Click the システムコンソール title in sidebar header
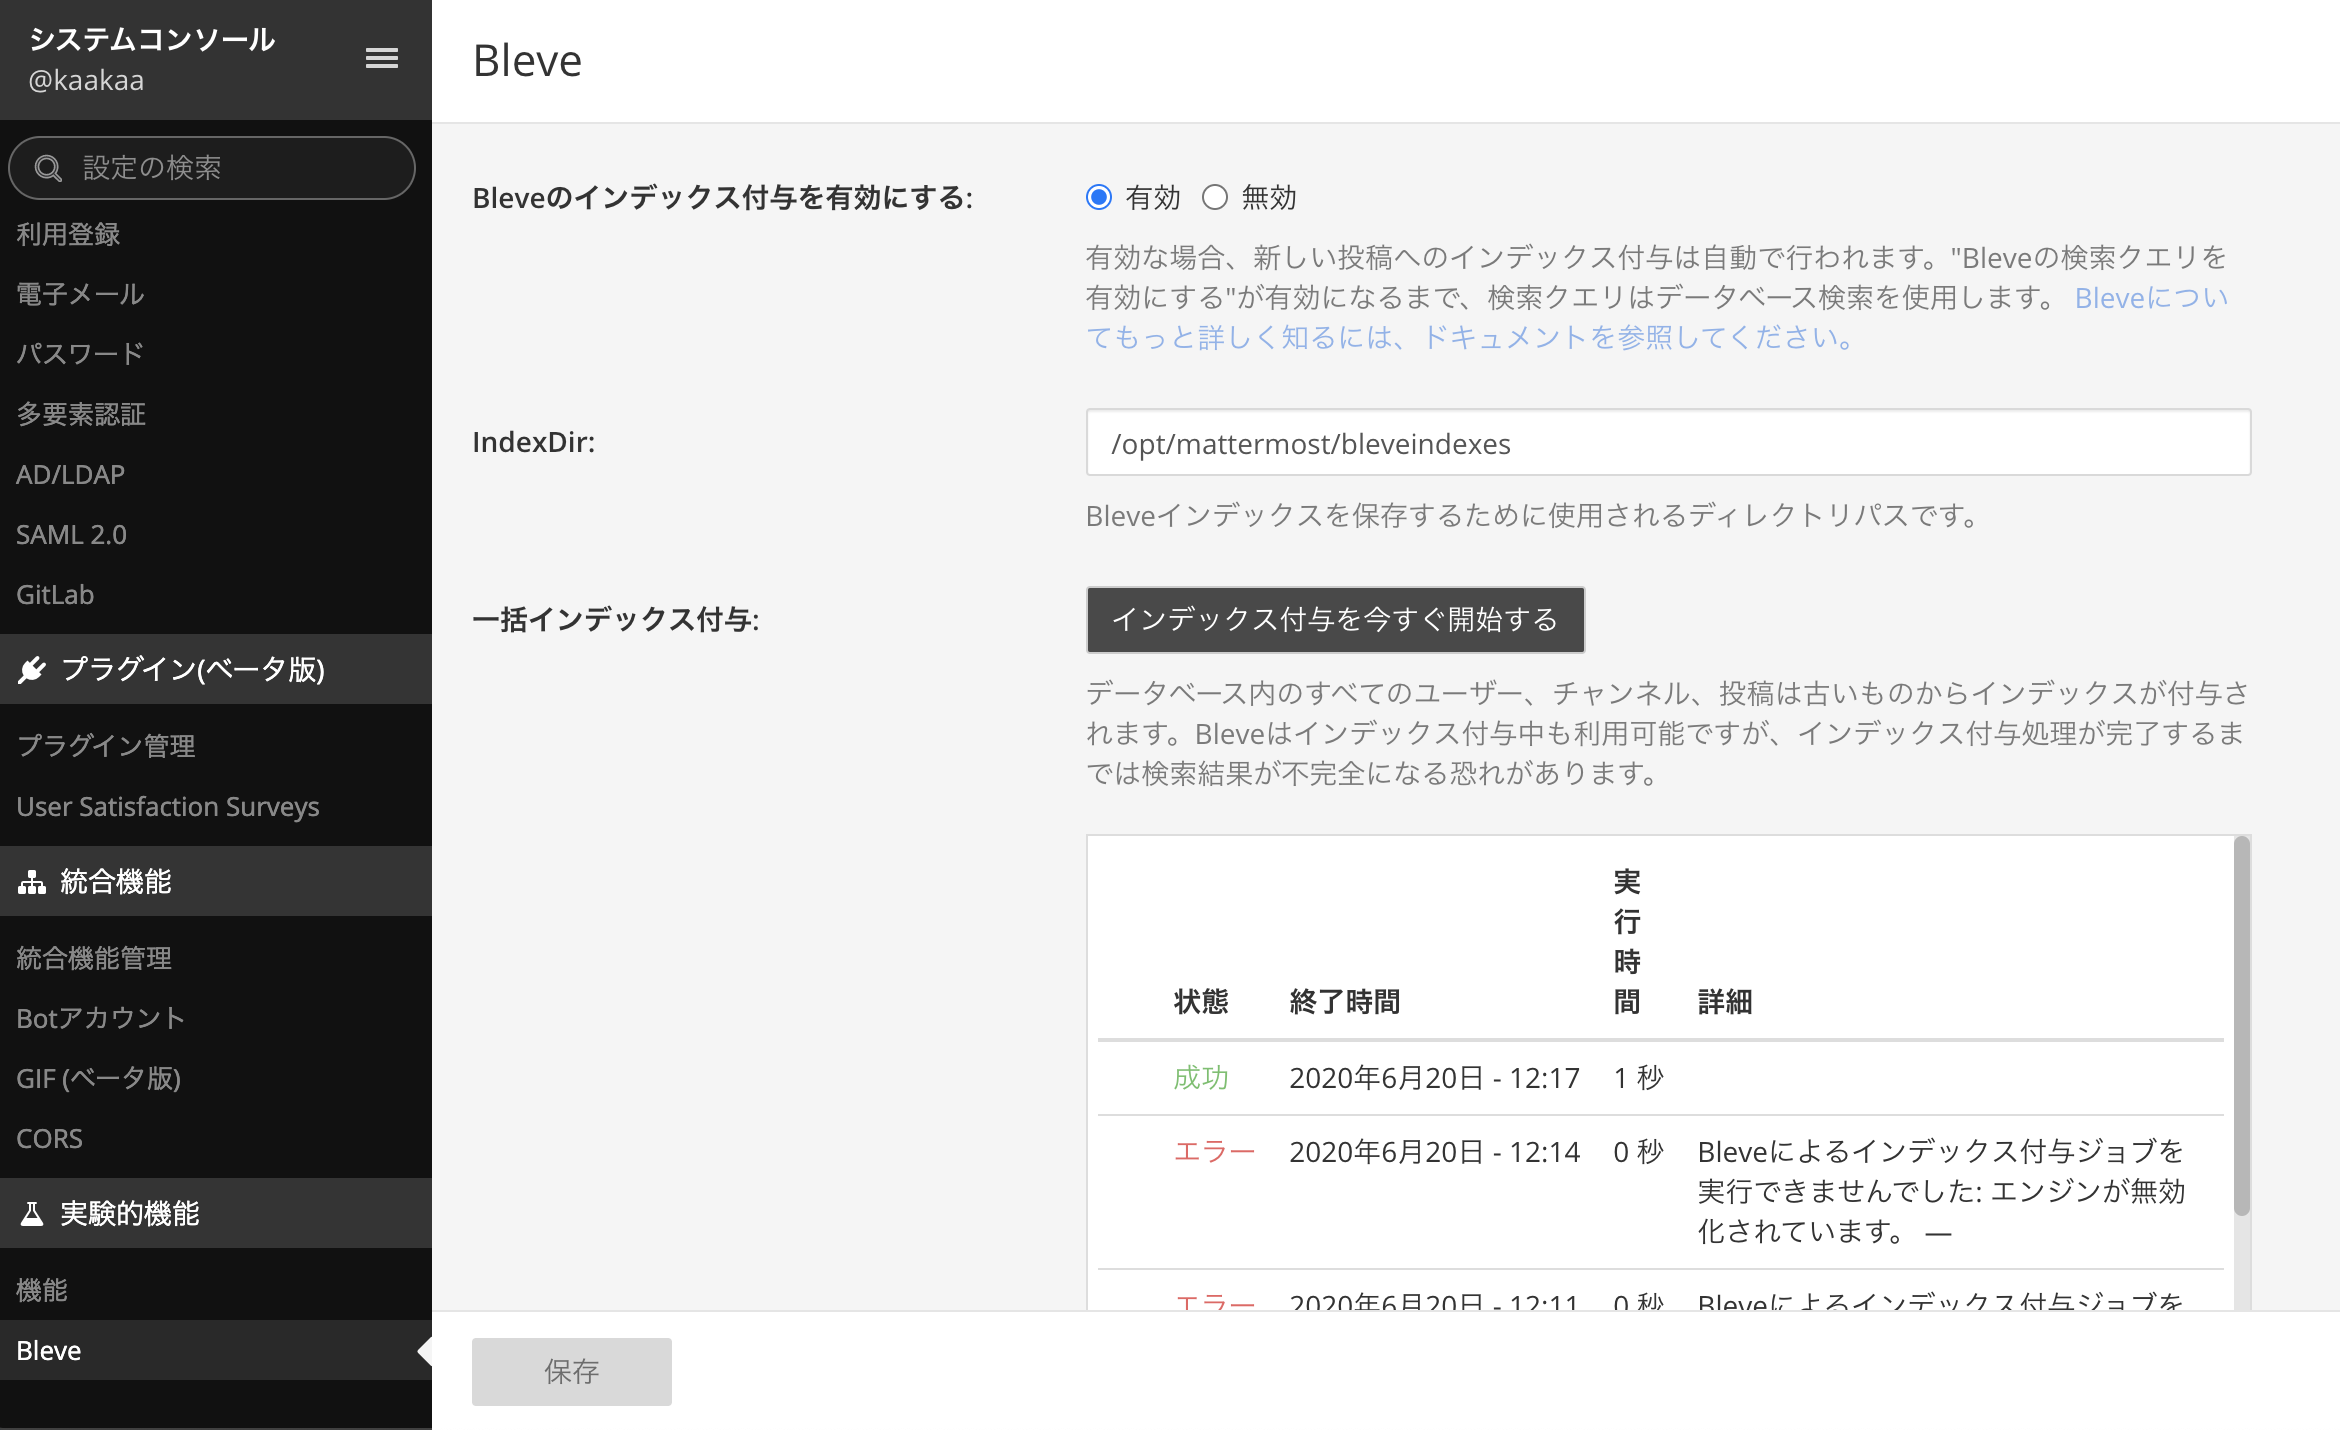 tap(152, 39)
